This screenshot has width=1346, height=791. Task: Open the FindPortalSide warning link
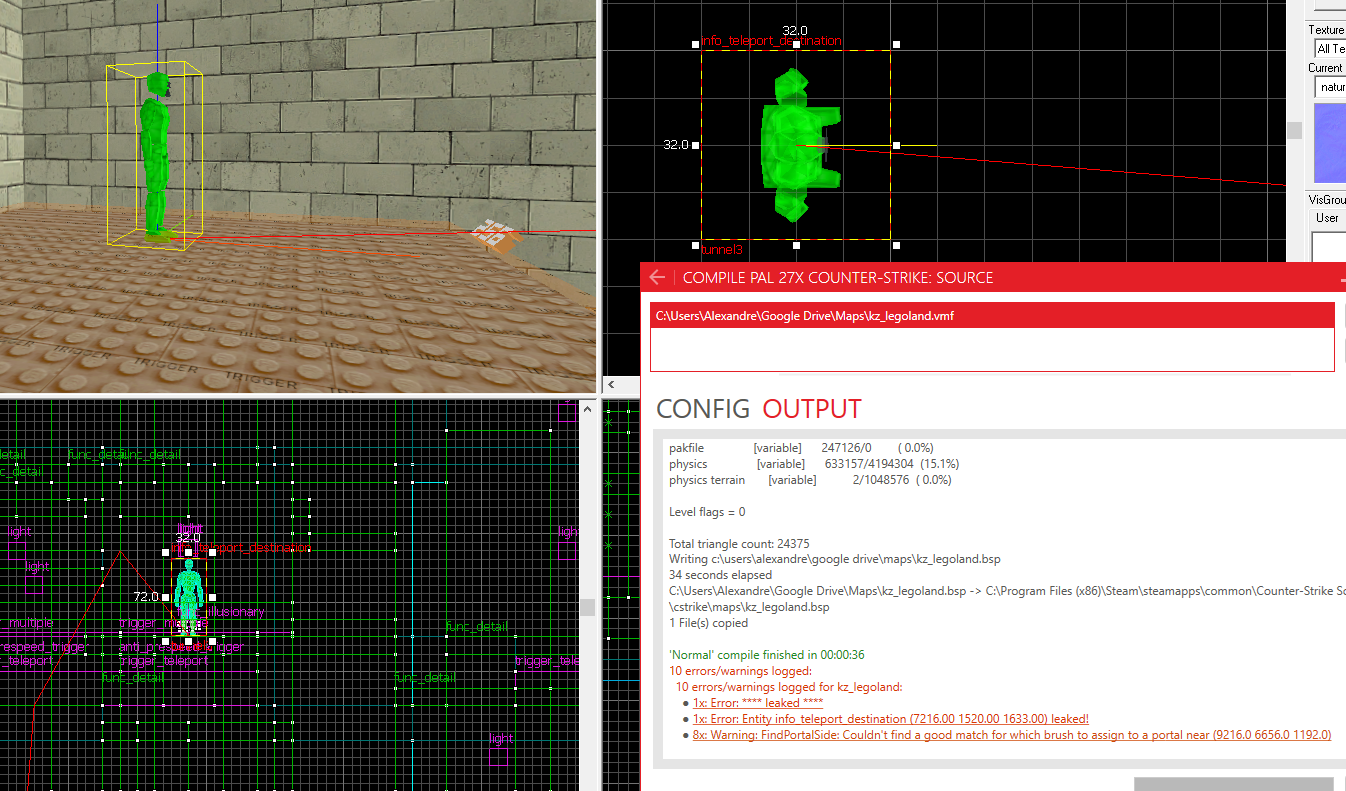coord(1011,735)
